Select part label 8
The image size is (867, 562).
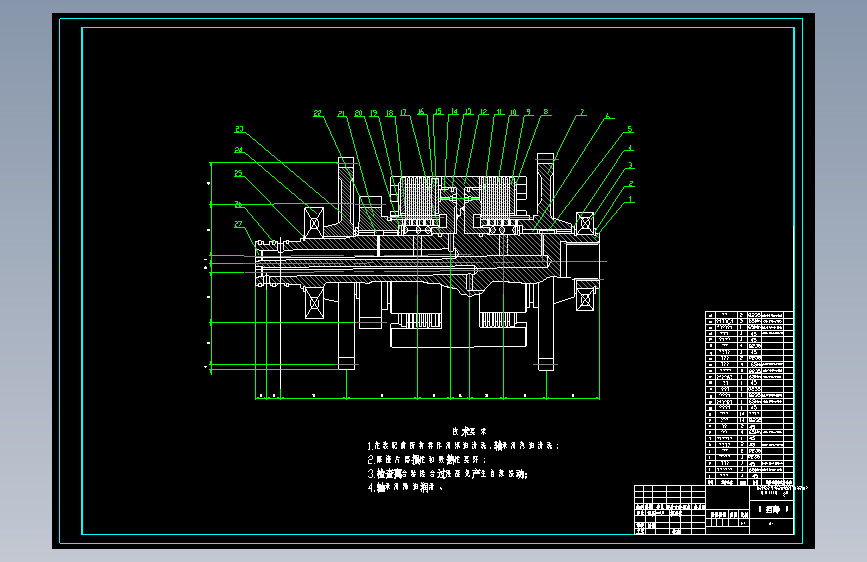tap(546, 112)
